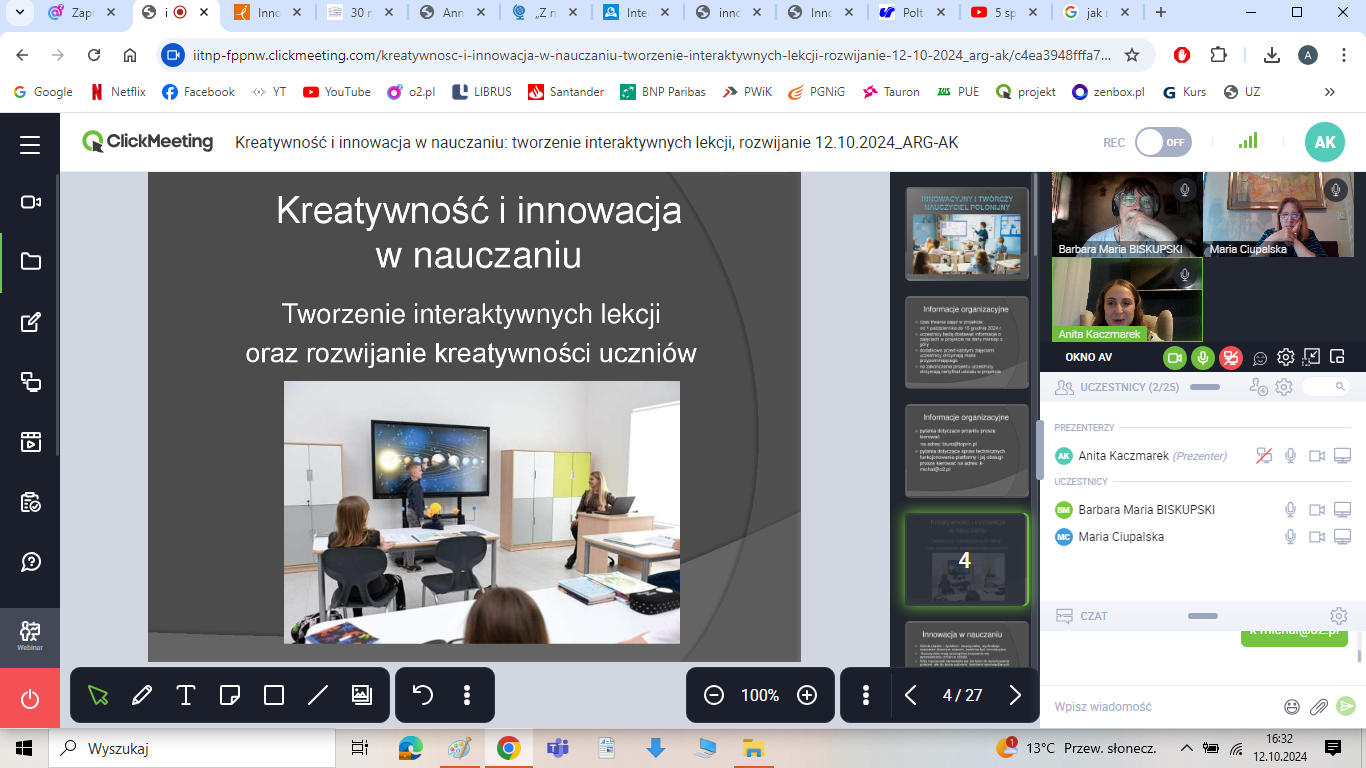Click the 100% zoom level value

point(760,695)
